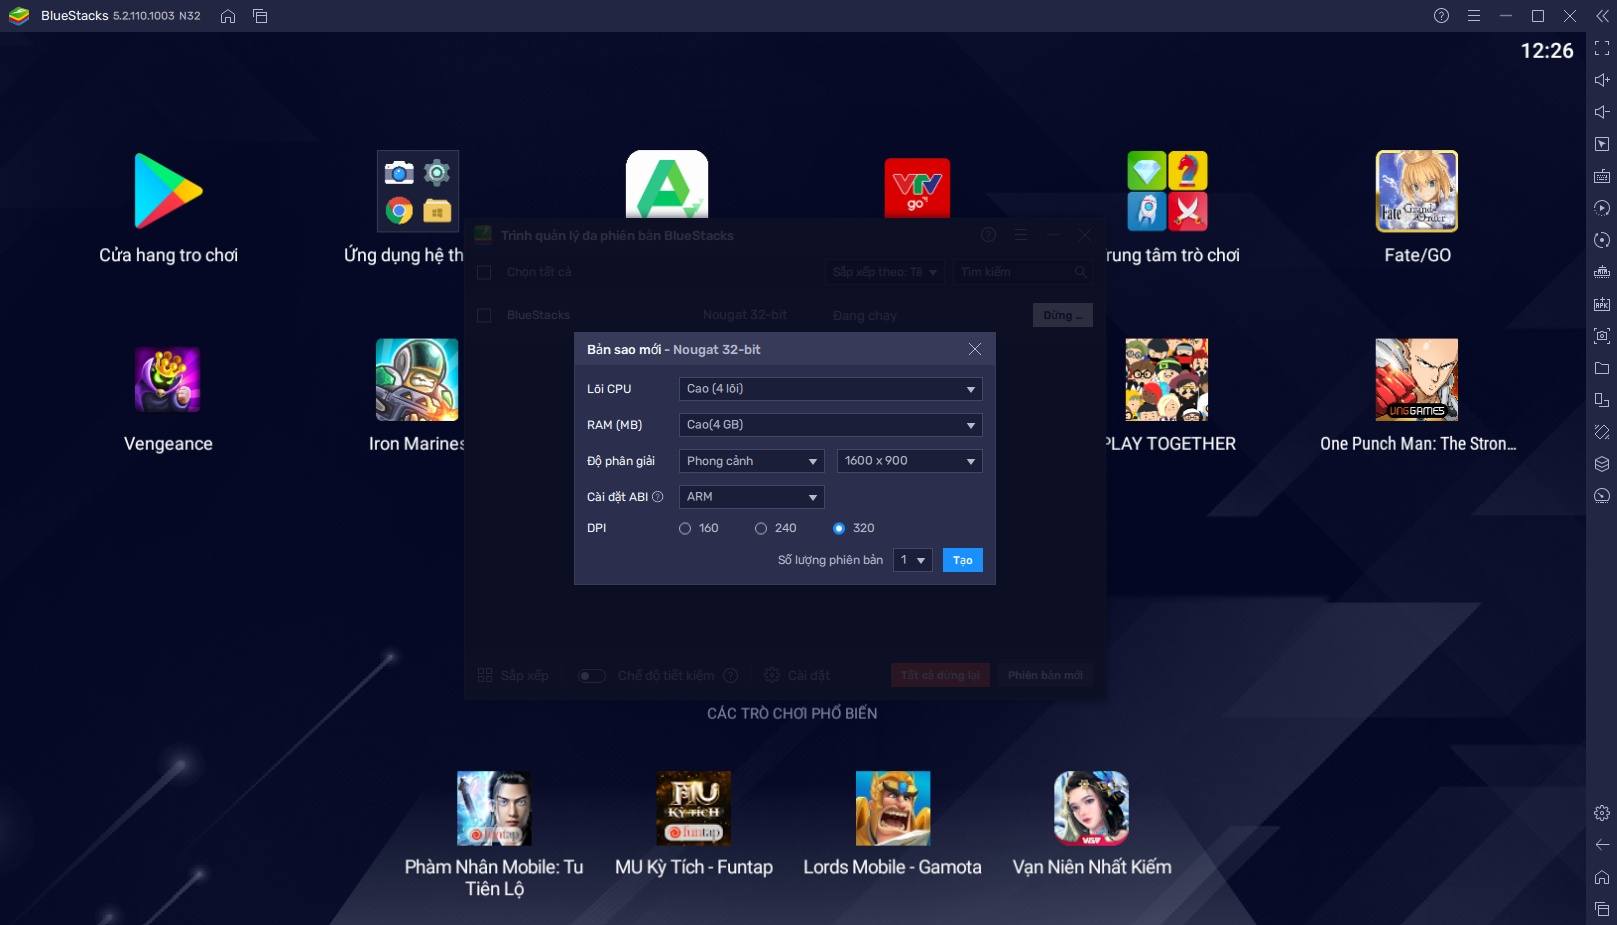Open MU Kỳ Tích - Funtap game

pyautogui.click(x=694, y=808)
